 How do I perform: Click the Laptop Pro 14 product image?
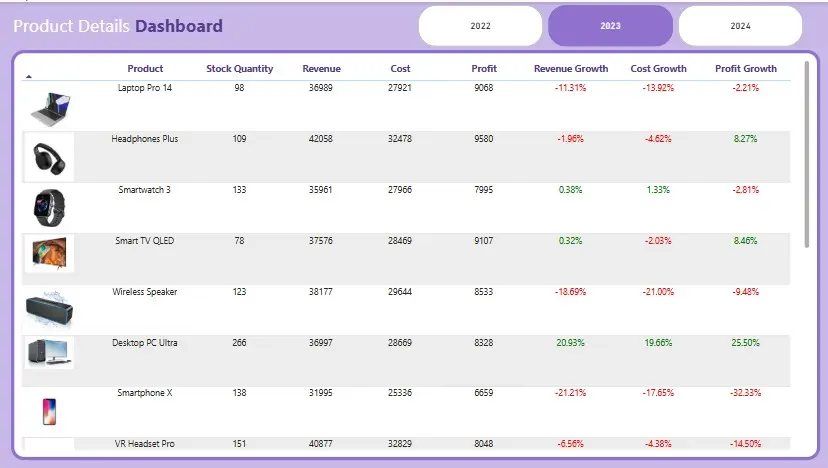(49, 106)
